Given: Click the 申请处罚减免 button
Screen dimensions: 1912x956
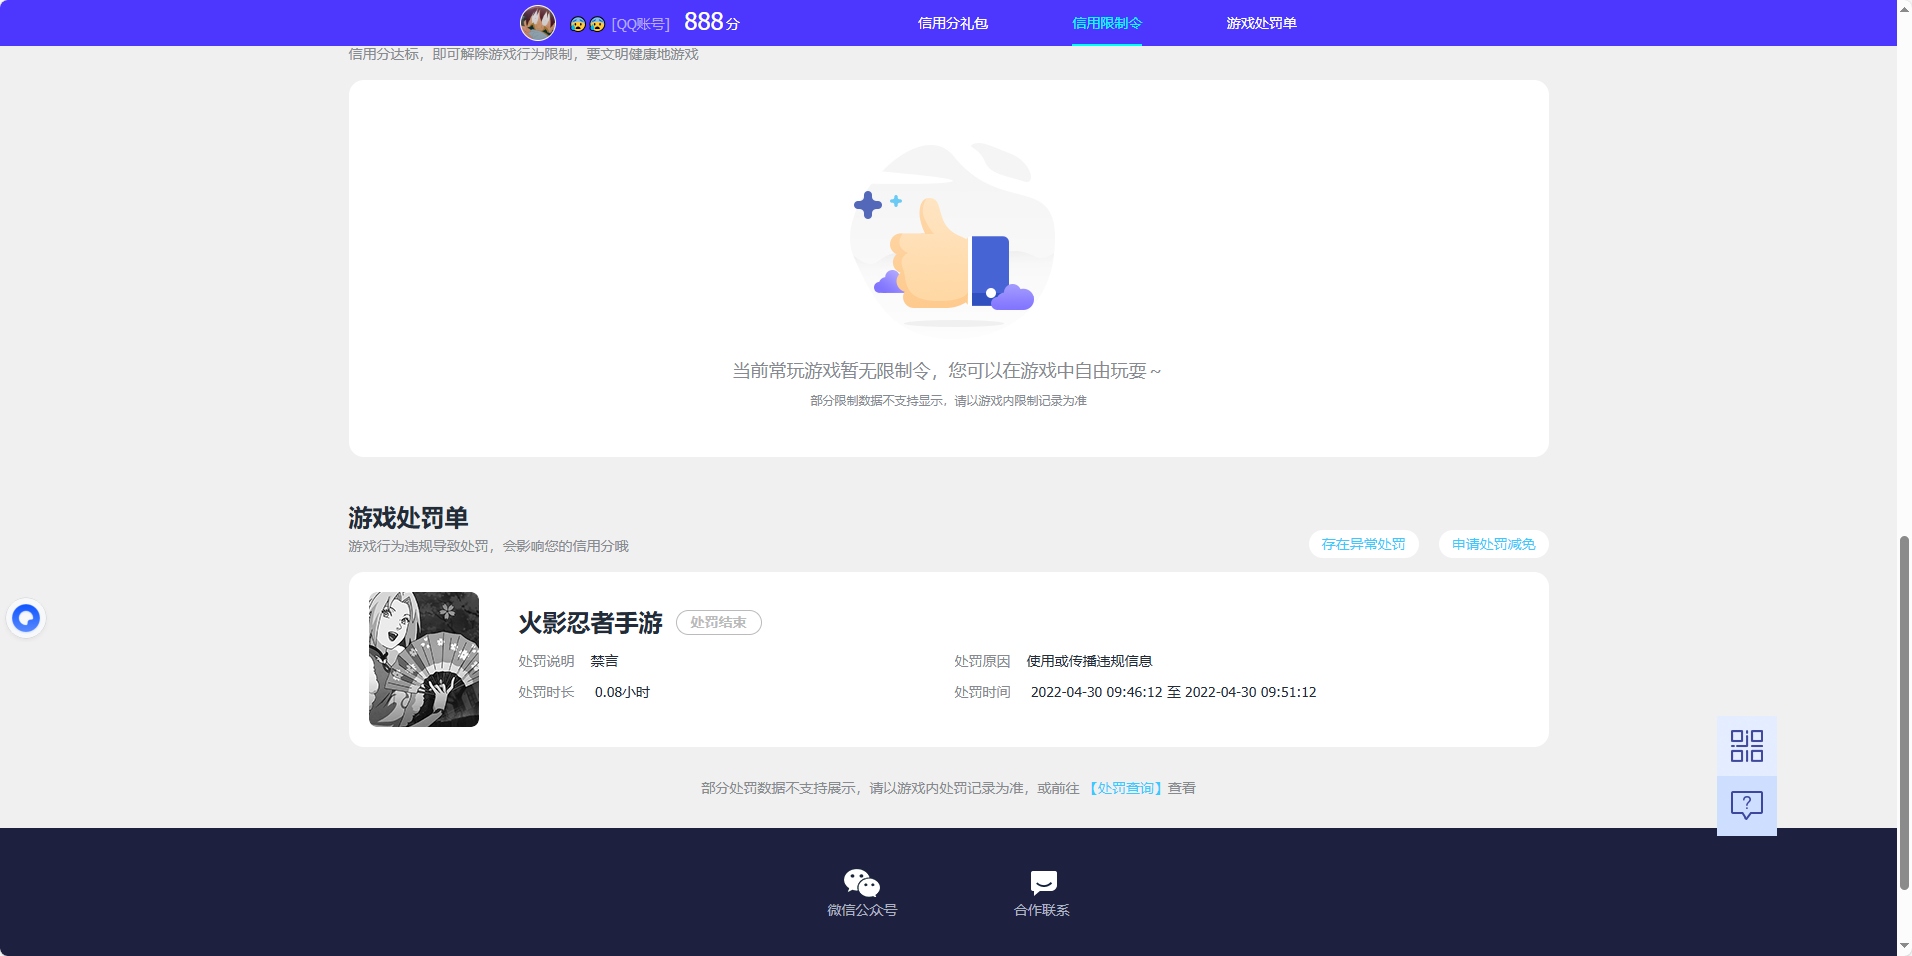Looking at the screenshot, I should pyautogui.click(x=1492, y=544).
